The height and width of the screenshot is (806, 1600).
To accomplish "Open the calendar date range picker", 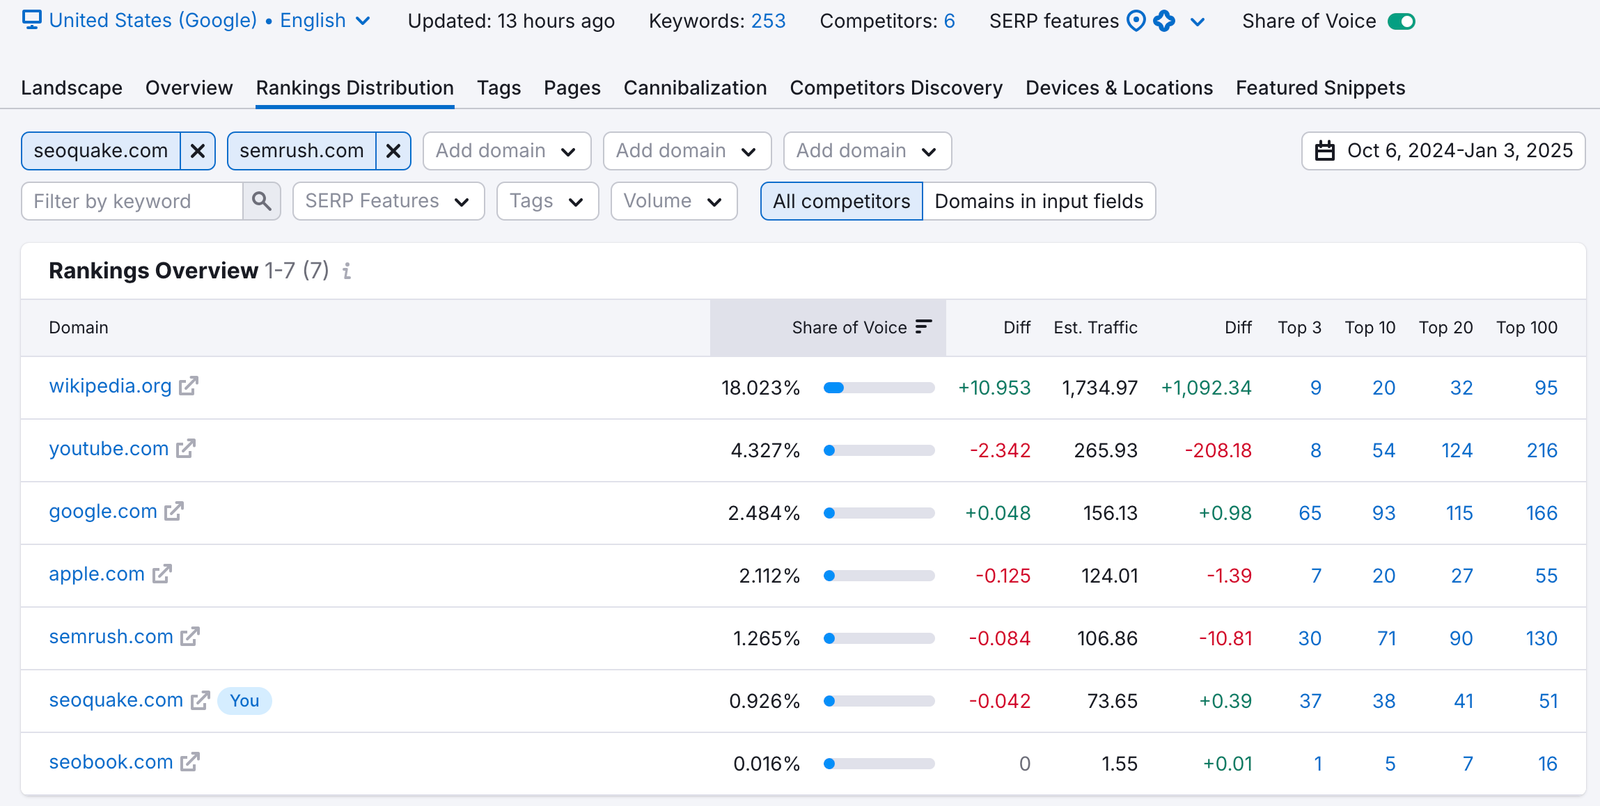I will [x=1442, y=151].
